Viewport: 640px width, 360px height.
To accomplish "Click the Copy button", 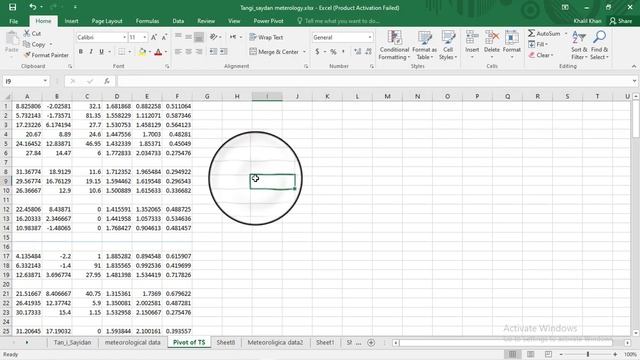I will (x=35, y=44).
